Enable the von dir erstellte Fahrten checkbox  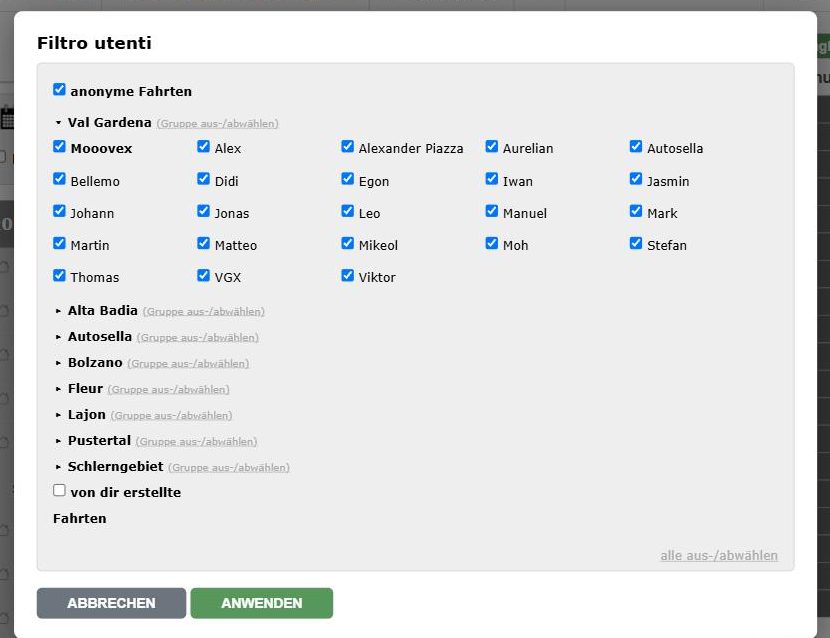click(x=59, y=491)
